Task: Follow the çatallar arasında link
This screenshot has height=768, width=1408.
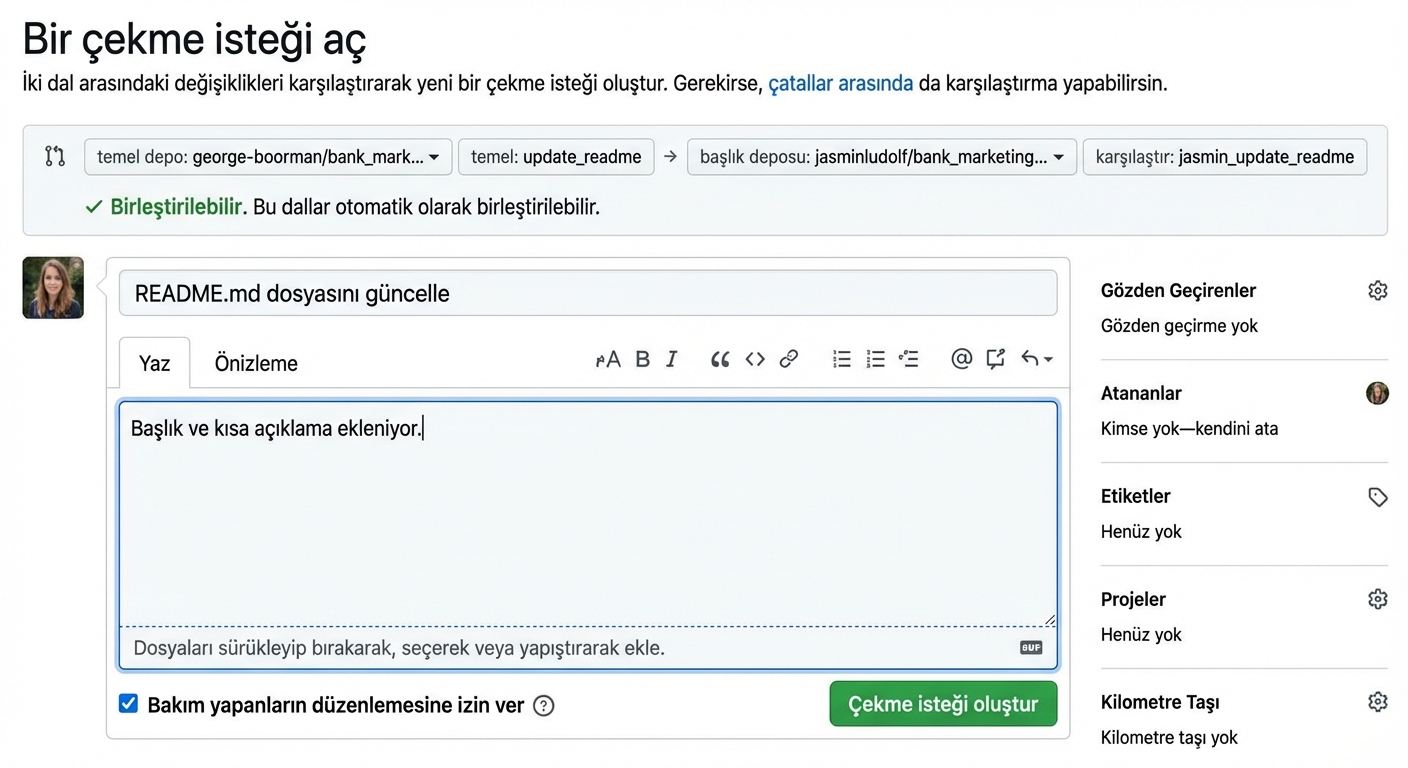Action: [840, 84]
